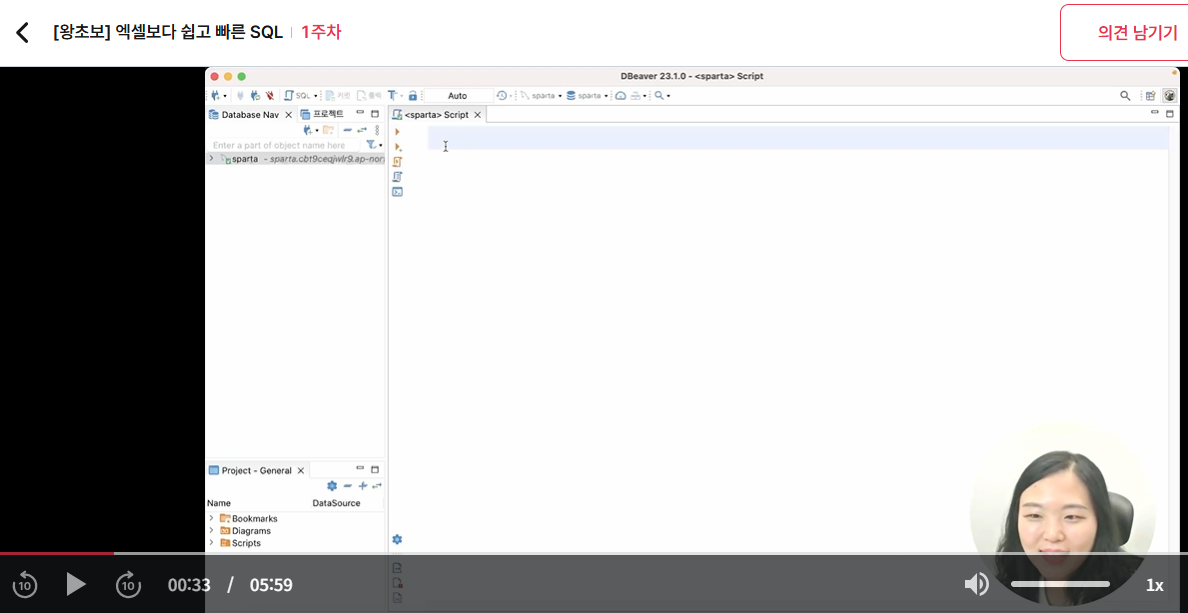The image size is (1188, 613).
Task: Click the editor gutter gear settings icon
Action: tap(397, 540)
